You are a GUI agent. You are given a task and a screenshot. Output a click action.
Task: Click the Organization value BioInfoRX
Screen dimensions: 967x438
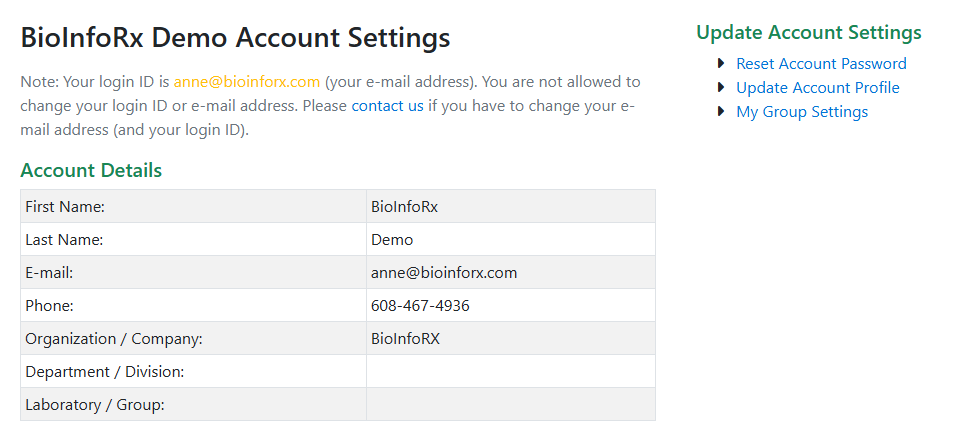tap(405, 339)
